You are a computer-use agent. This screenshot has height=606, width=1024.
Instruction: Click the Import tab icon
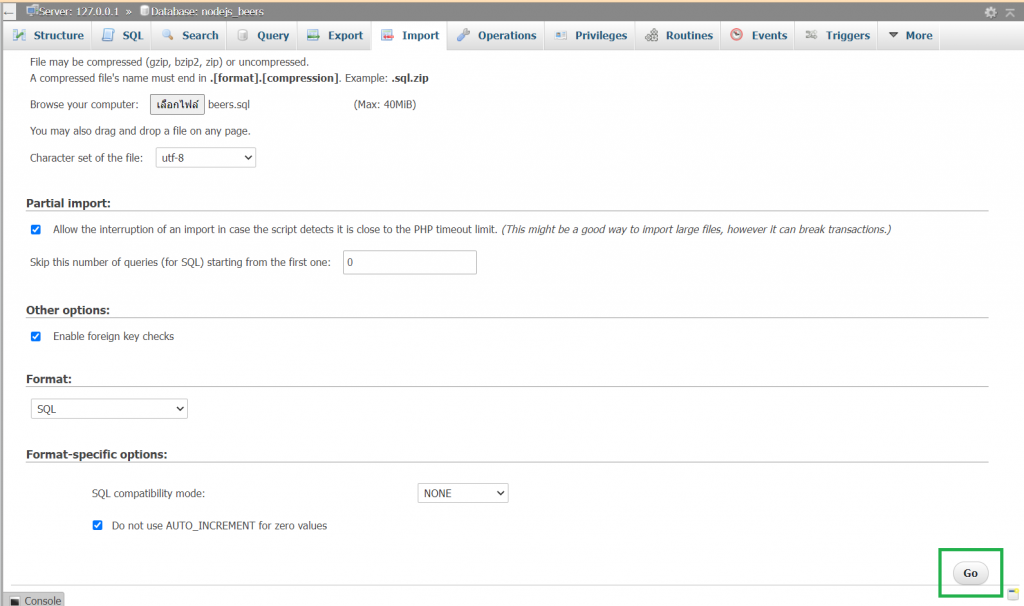387,35
